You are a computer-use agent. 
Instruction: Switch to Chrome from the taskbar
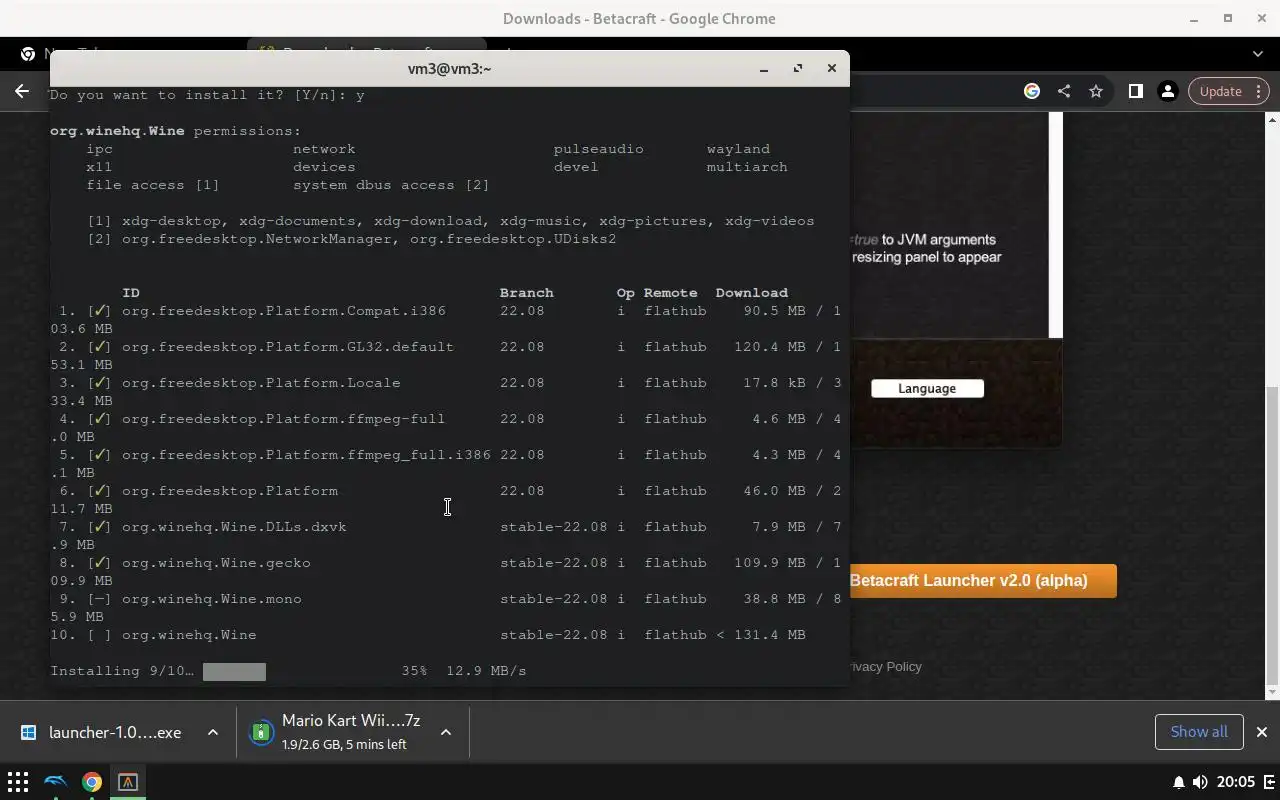[92, 782]
